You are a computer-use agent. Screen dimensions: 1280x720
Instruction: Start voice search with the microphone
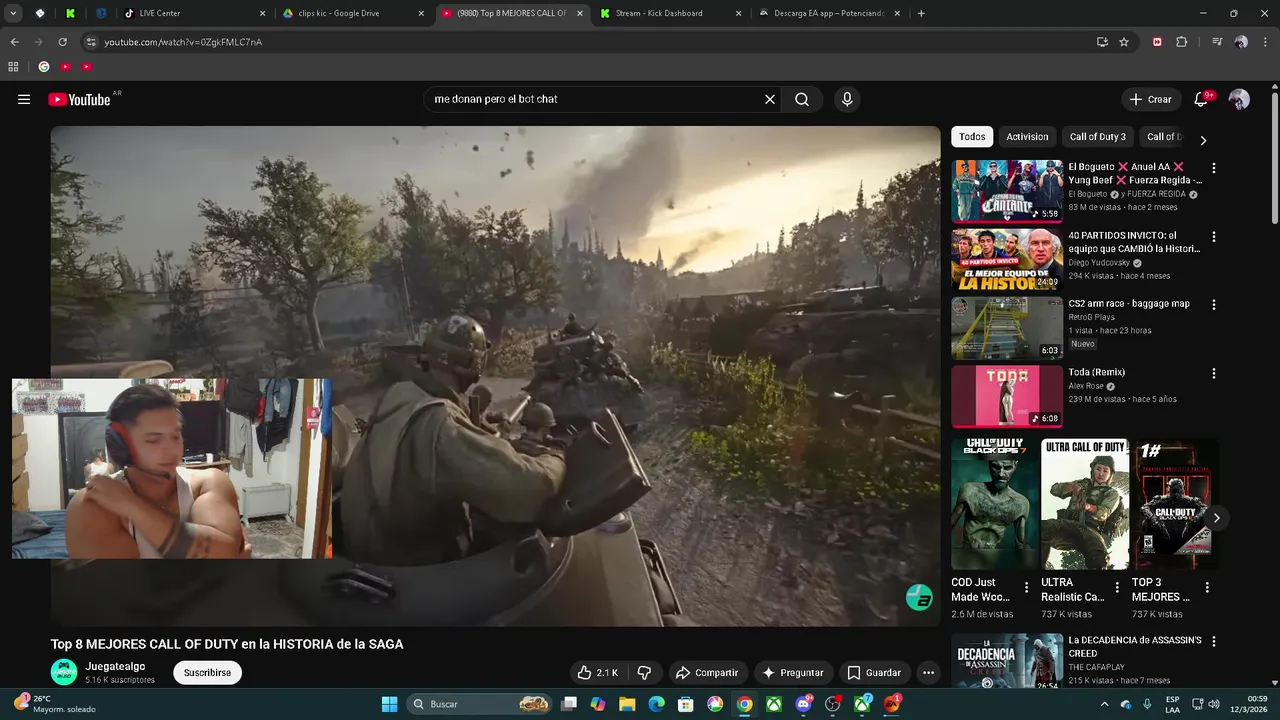pos(847,99)
